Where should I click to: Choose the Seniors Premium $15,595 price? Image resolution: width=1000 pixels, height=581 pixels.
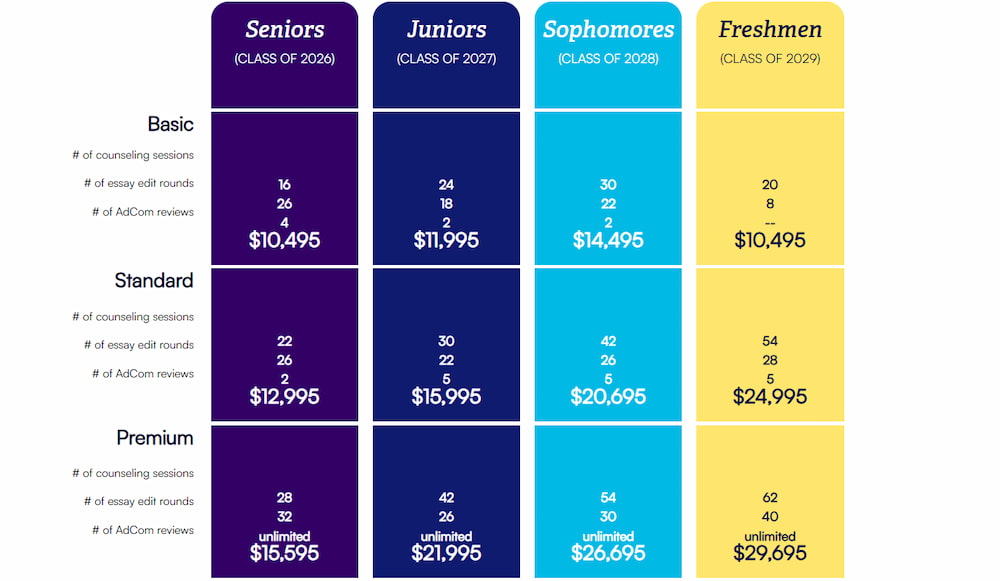[284, 553]
